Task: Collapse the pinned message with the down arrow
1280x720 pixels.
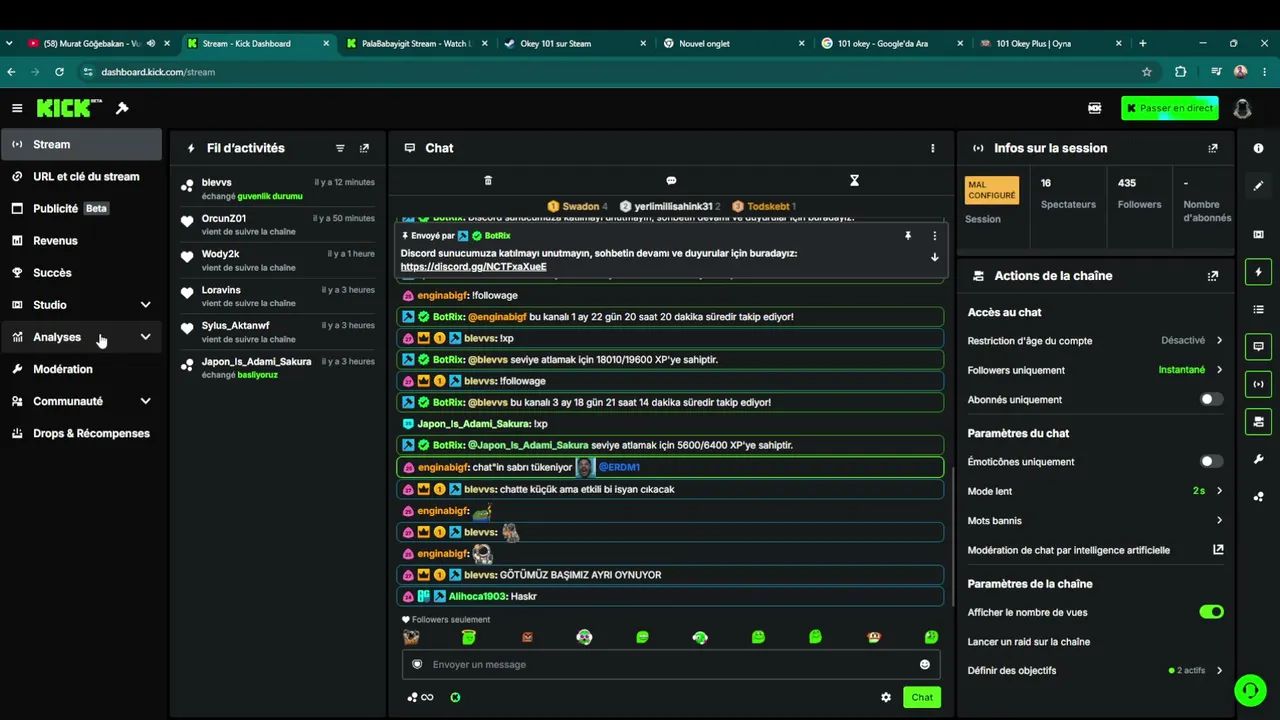Action: tap(935, 257)
